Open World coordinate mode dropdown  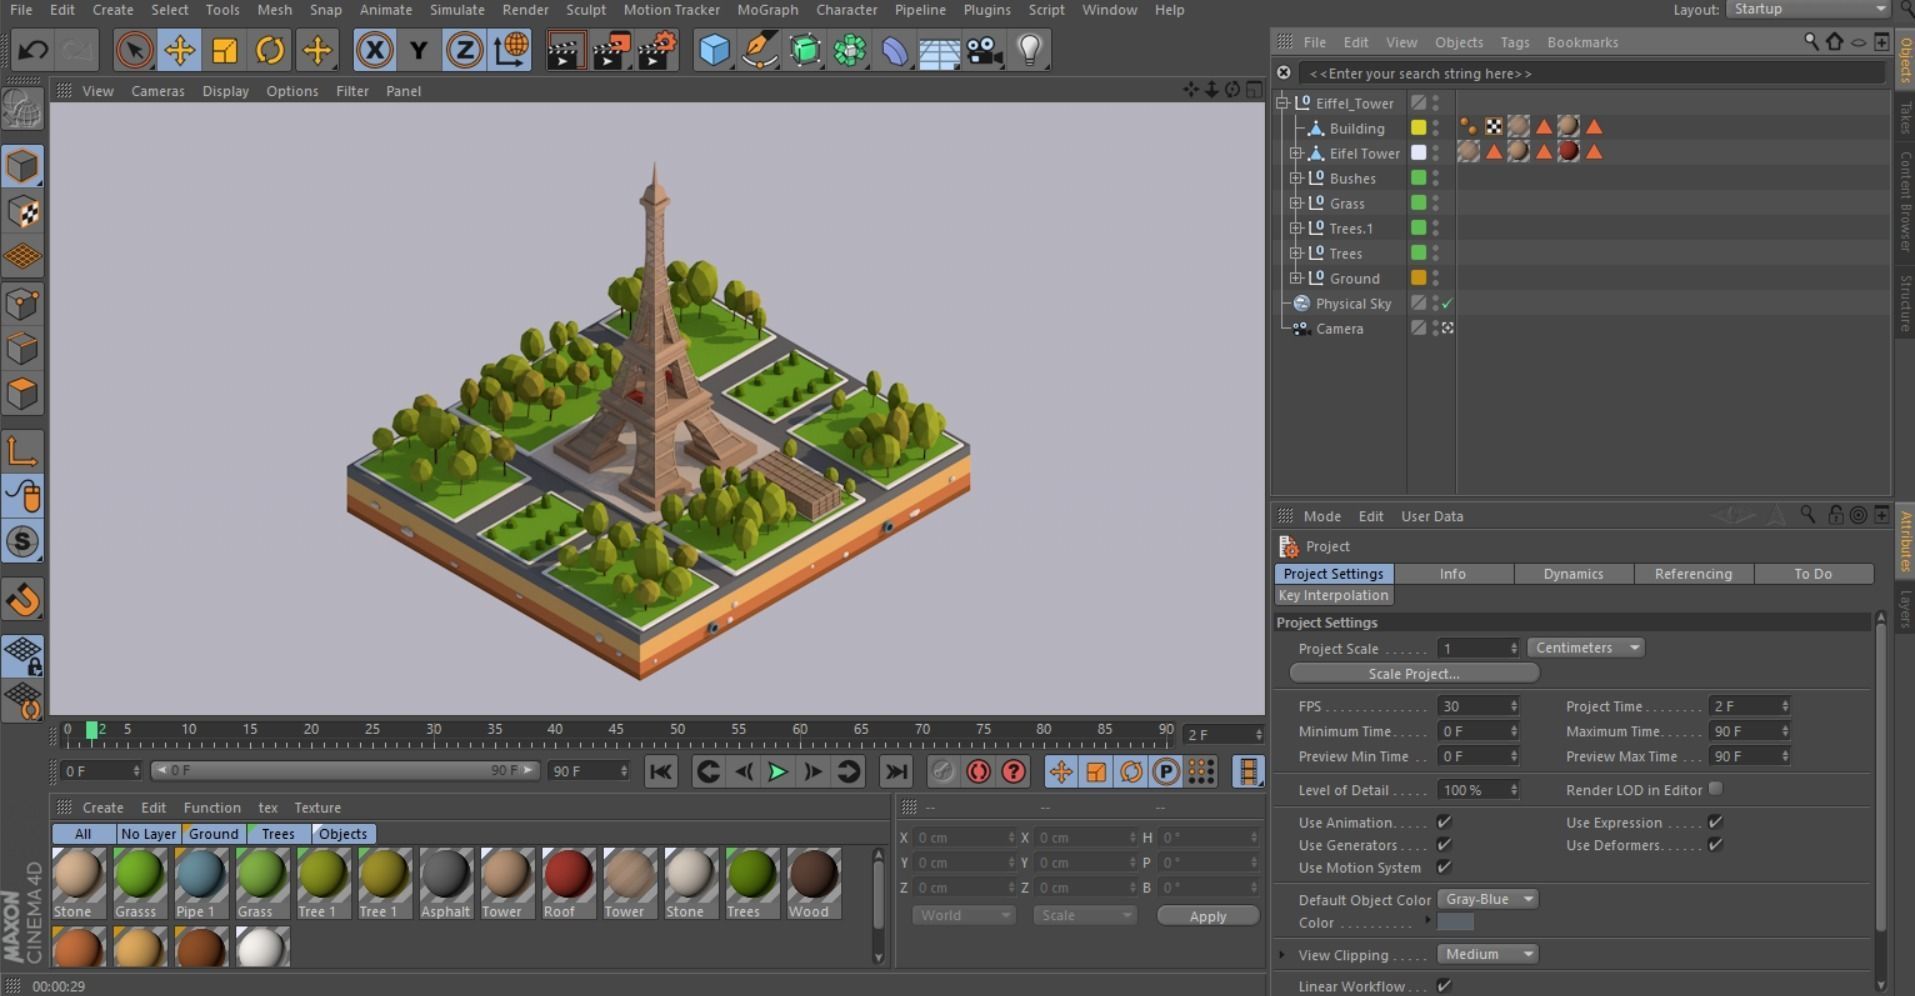pyautogui.click(x=963, y=915)
